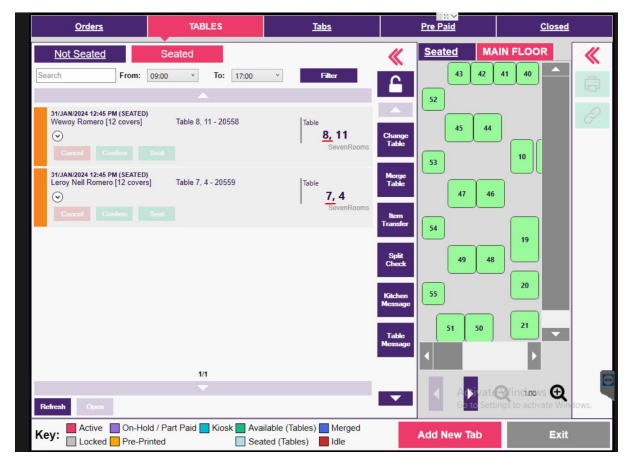Select table 19 on floor plan
This screenshot has width=631, height=456.
(524, 240)
